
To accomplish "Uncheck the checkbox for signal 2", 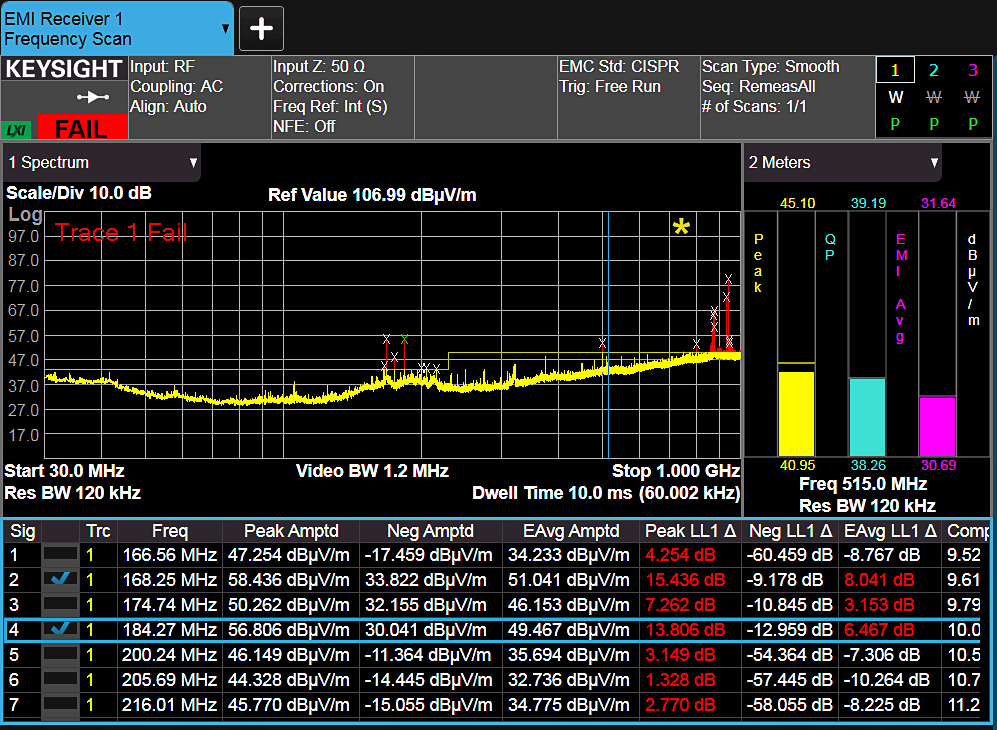I will (x=62, y=579).
